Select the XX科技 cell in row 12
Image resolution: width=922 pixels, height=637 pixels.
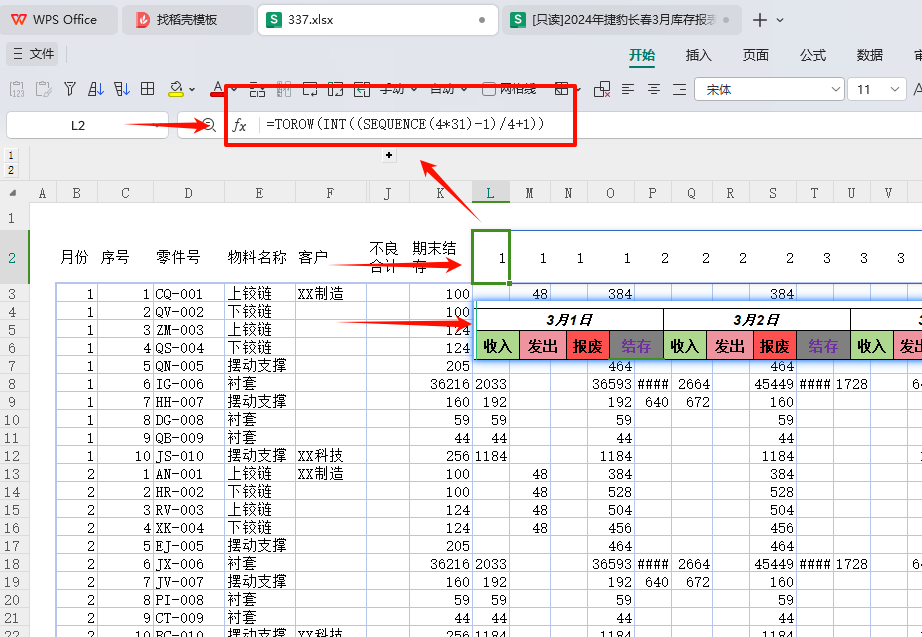(x=330, y=456)
